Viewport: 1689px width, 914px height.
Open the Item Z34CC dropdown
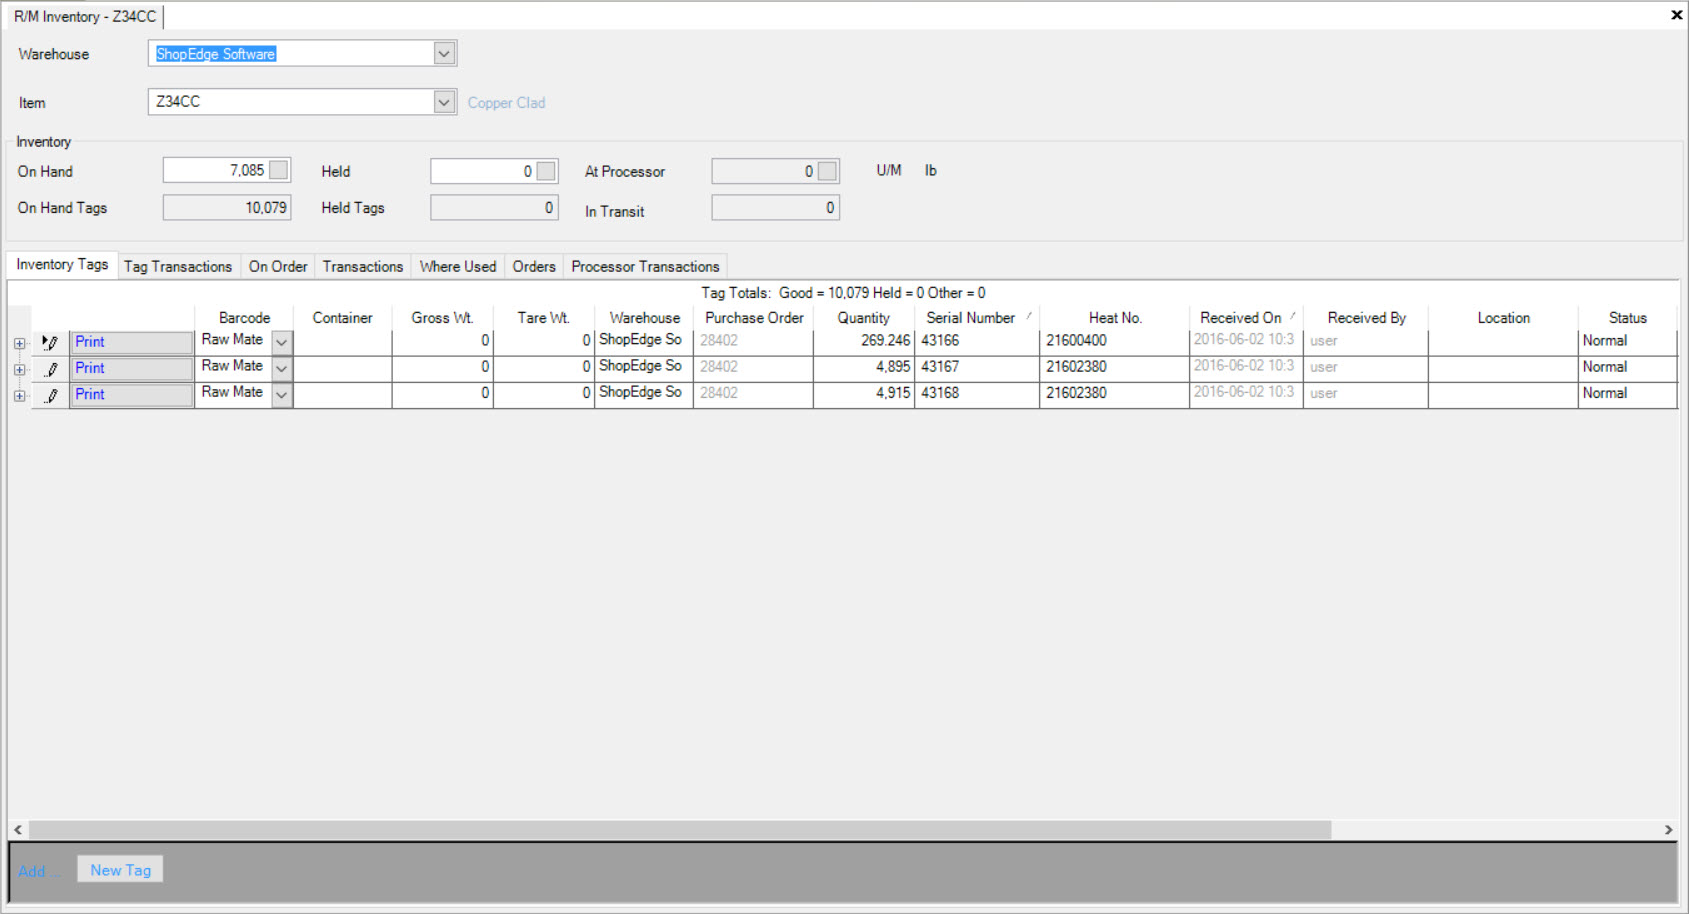(445, 102)
